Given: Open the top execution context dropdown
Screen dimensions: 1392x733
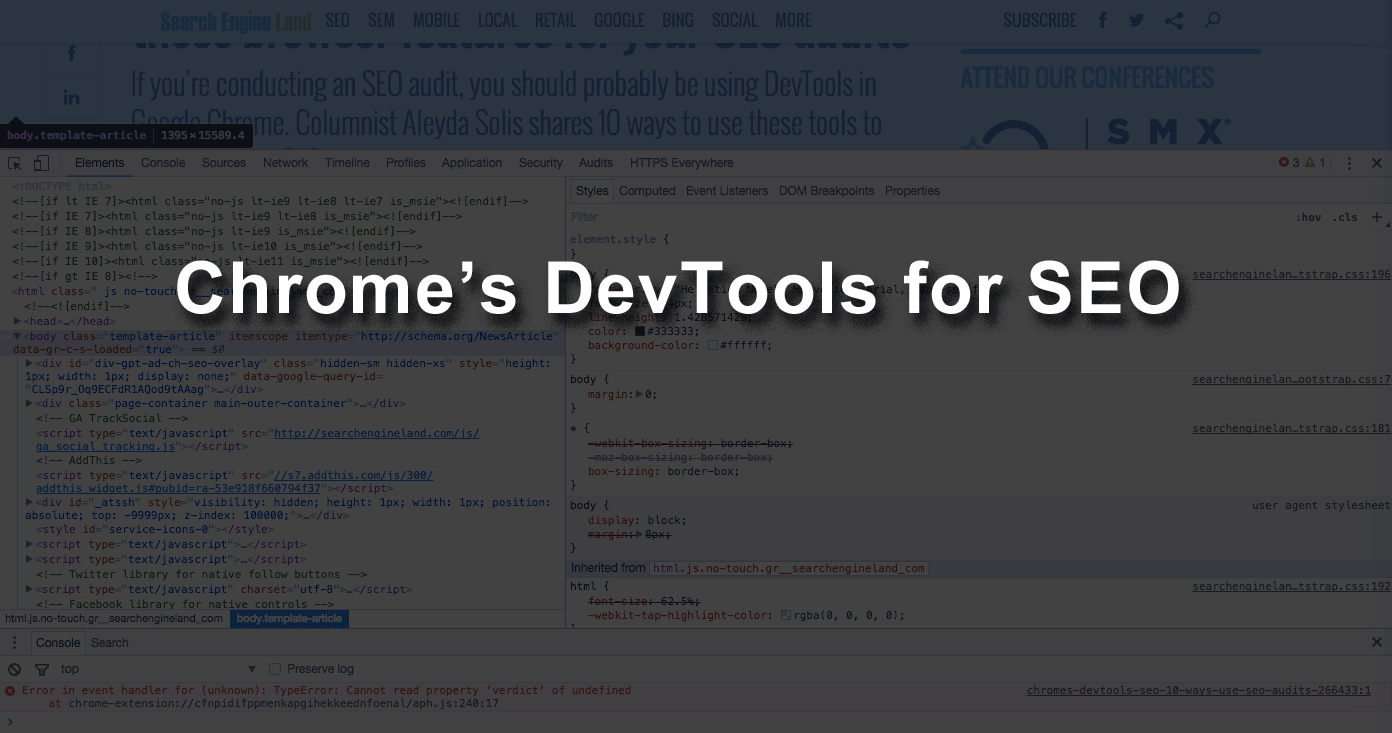Looking at the screenshot, I should click(x=159, y=669).
